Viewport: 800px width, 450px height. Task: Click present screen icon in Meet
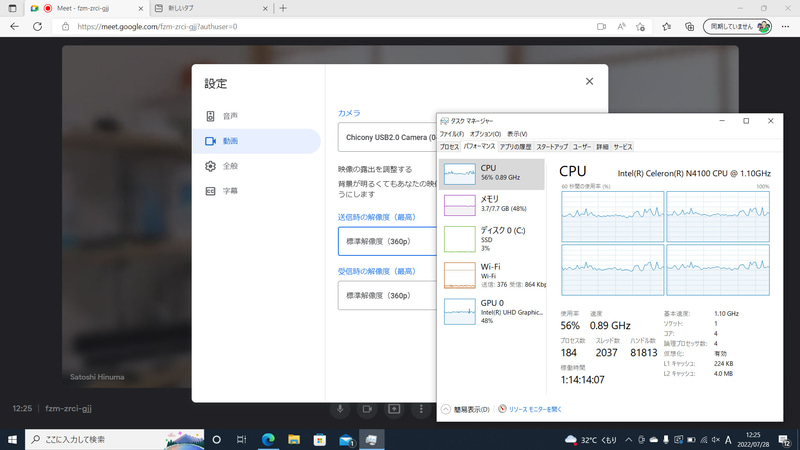point(394,409)
